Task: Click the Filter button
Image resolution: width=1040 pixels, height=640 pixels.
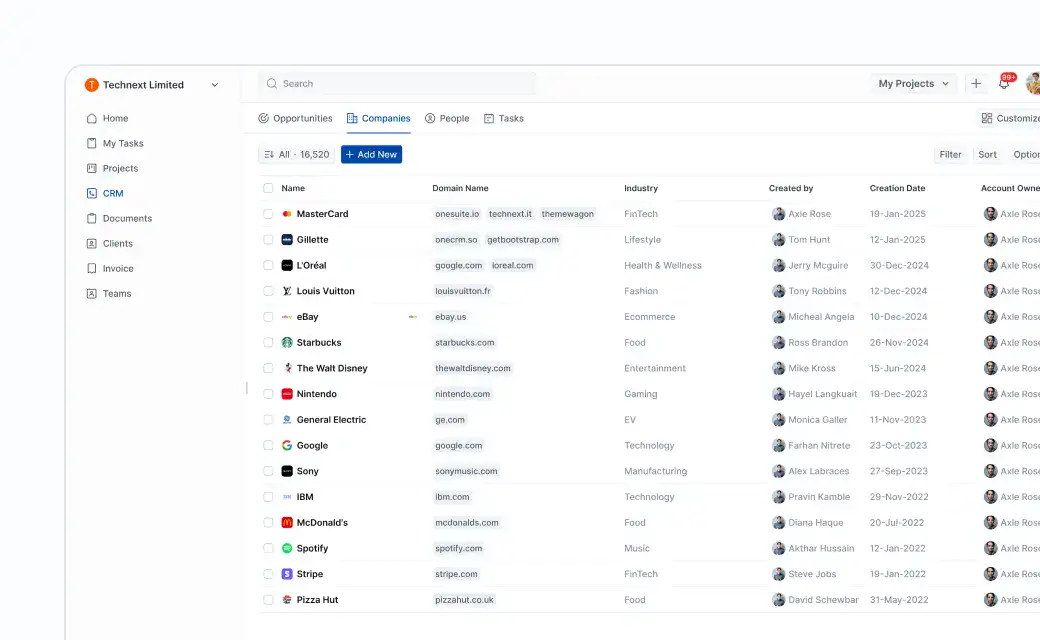Action: click(x=950, y=154)
